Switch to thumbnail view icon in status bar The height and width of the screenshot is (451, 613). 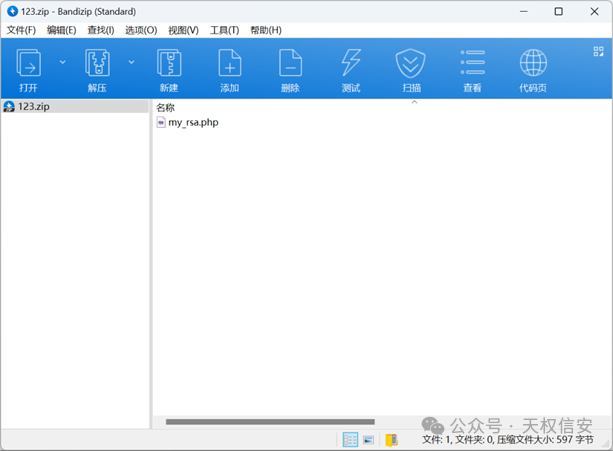[x=368, y=440]
